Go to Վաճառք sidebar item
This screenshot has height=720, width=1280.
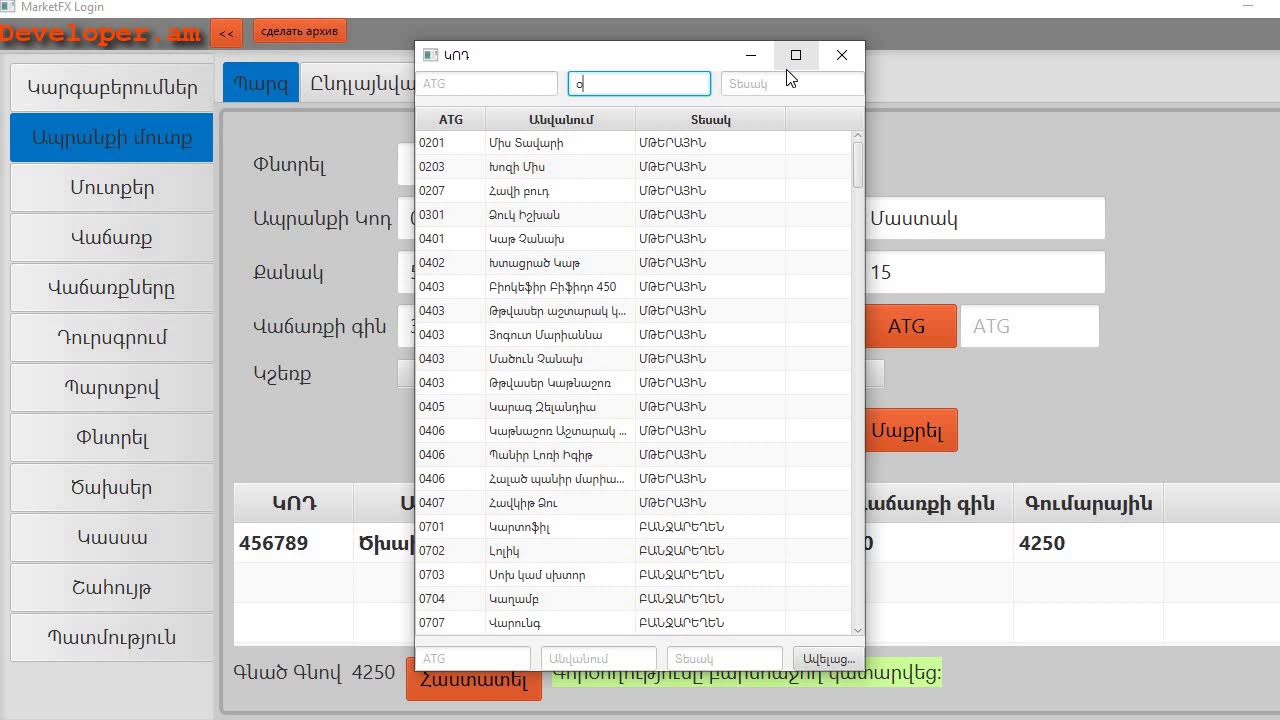(112, 237)
